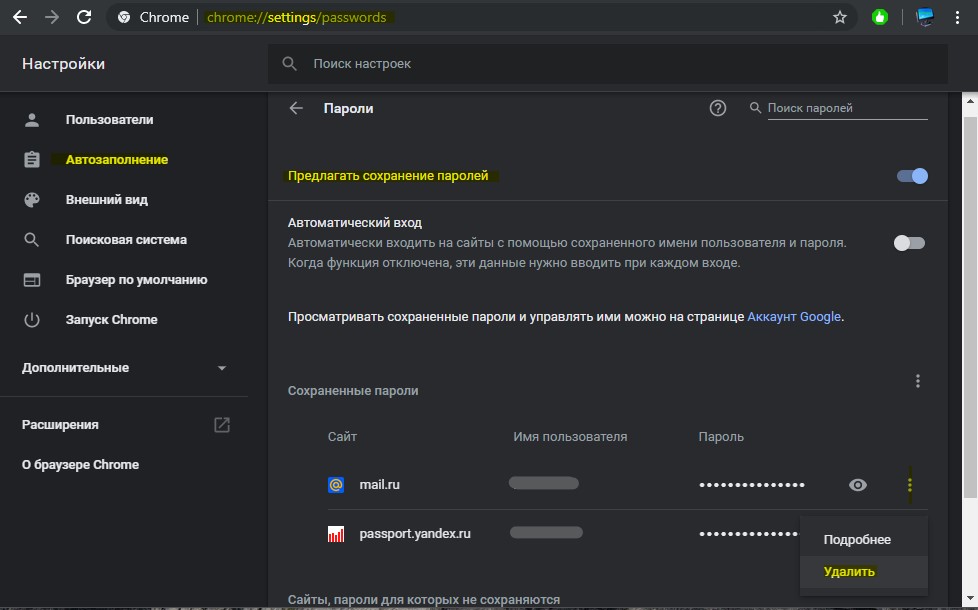
Task: Expand the "Дополнительные" section
Action: tap(124, 368)
